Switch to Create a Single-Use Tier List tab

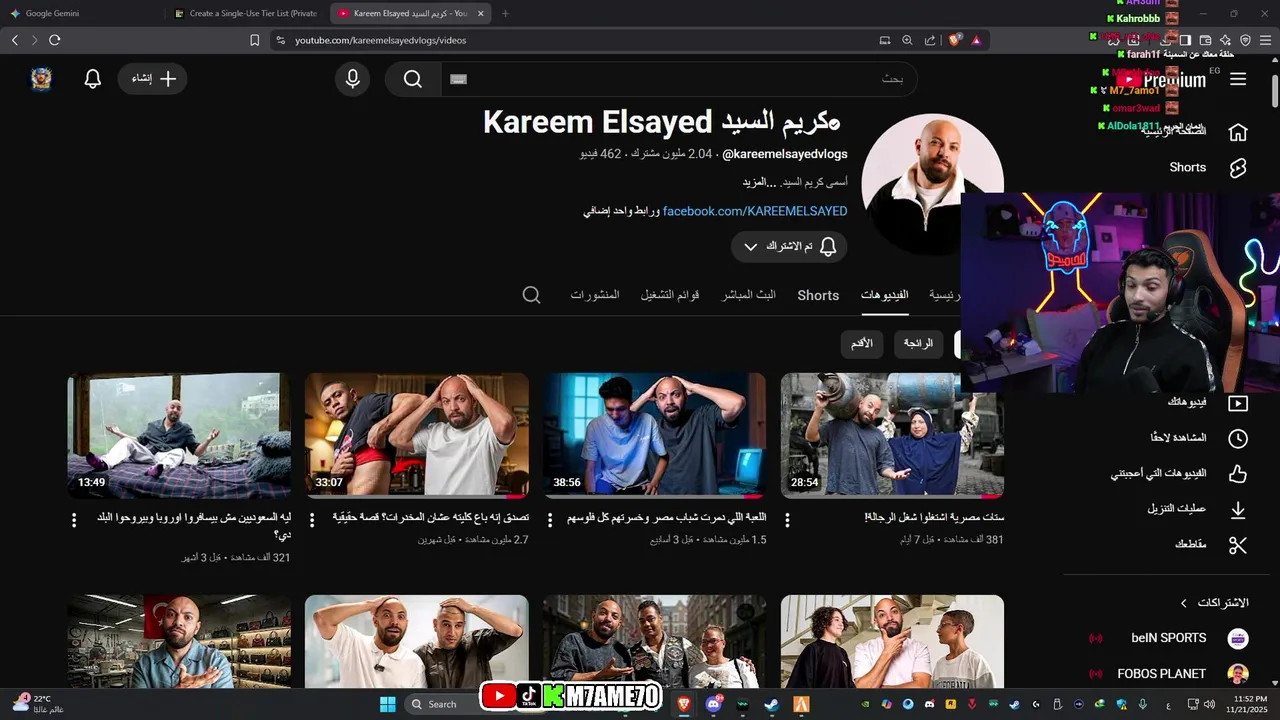pyautogui.click(x=246, y=13)
